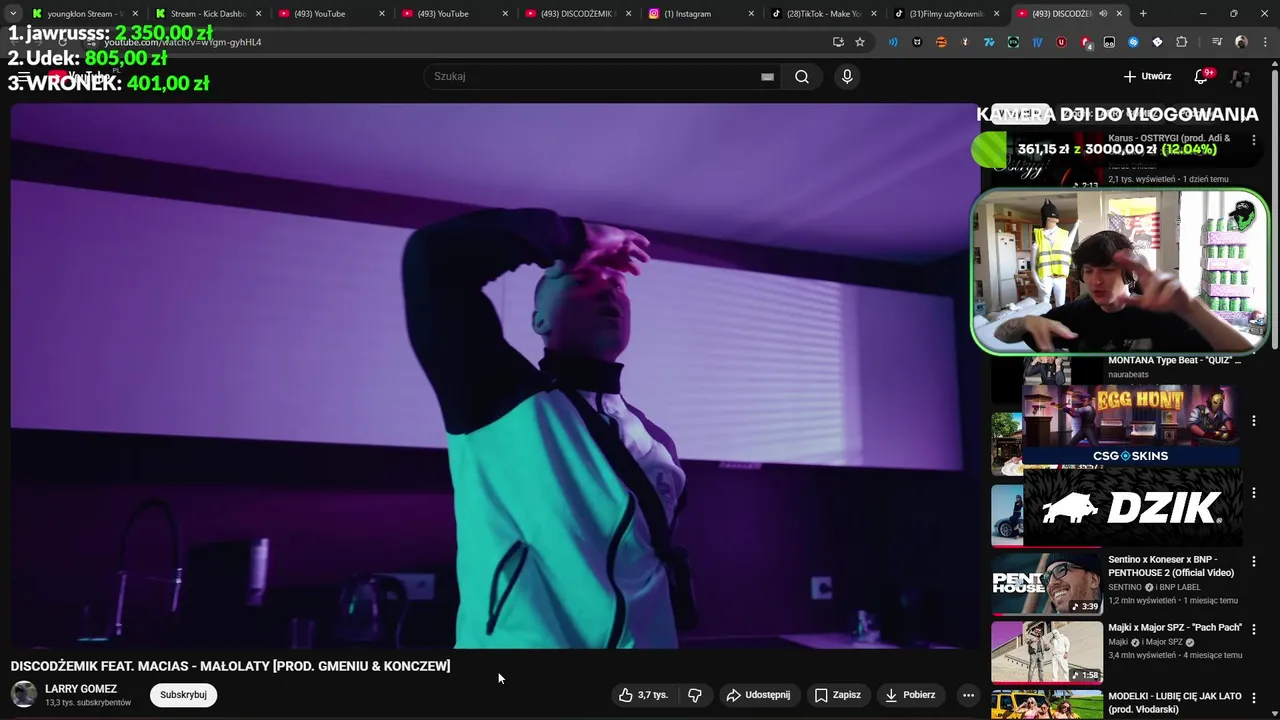Open the new tab plus button

coord(1143,14)
